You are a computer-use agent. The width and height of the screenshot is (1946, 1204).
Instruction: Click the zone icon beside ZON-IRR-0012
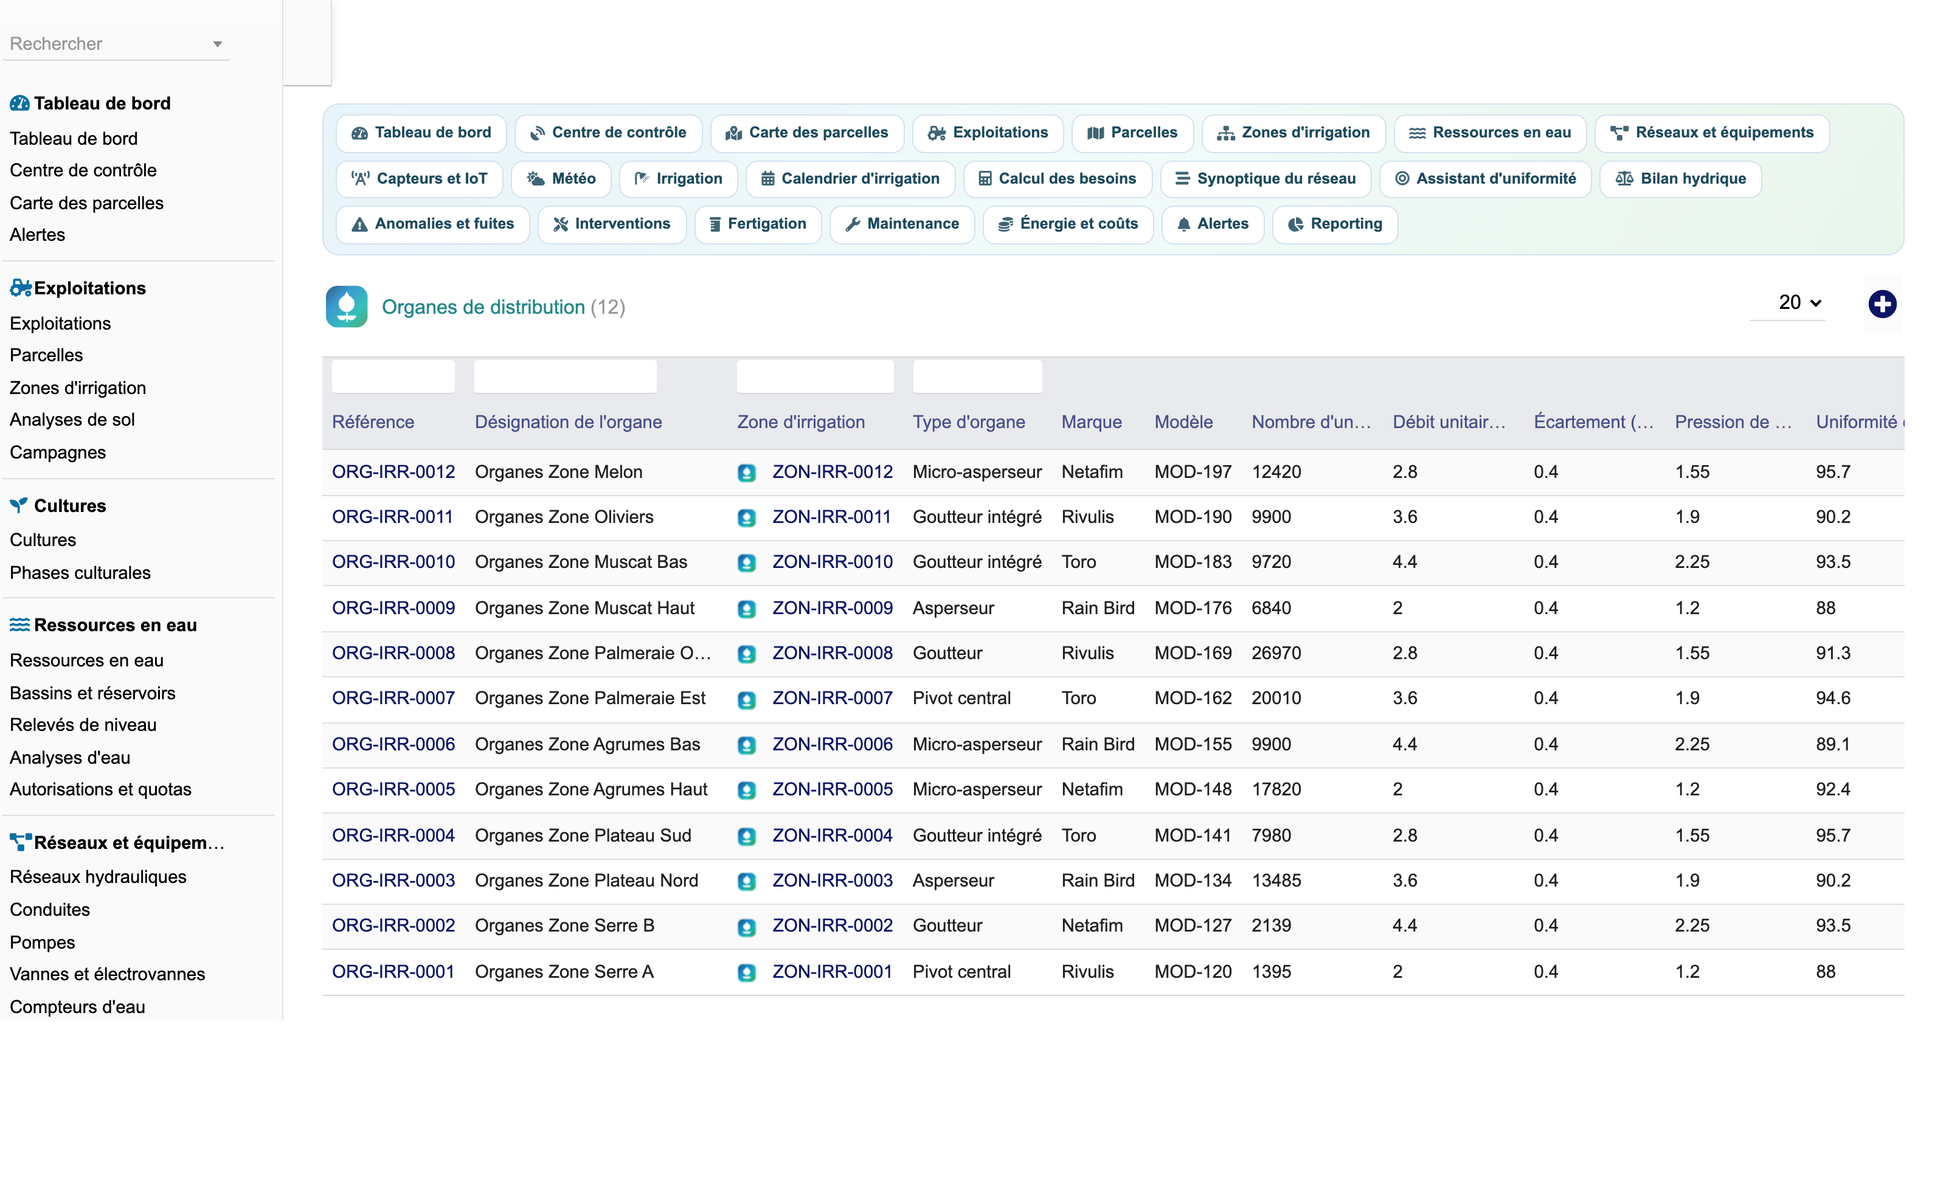pyautogui.click(x=746, y=473)
